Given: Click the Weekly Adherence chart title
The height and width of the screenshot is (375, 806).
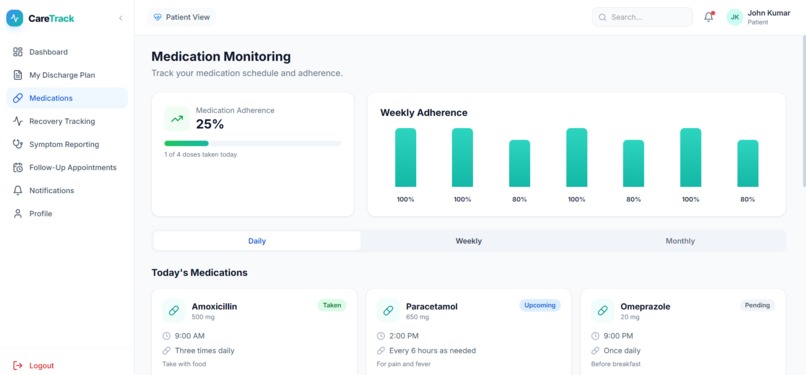Looking at the screenshot, I should [x=424, y=112].
